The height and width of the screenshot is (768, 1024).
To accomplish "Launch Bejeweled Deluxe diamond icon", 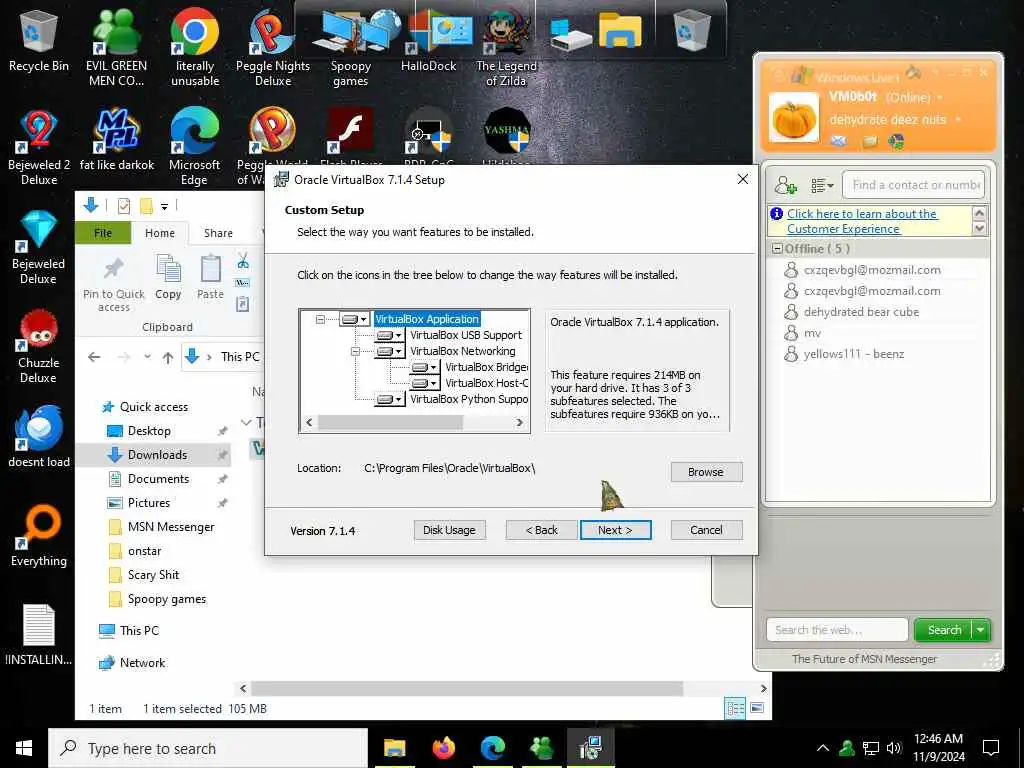I will click(39, 247).
